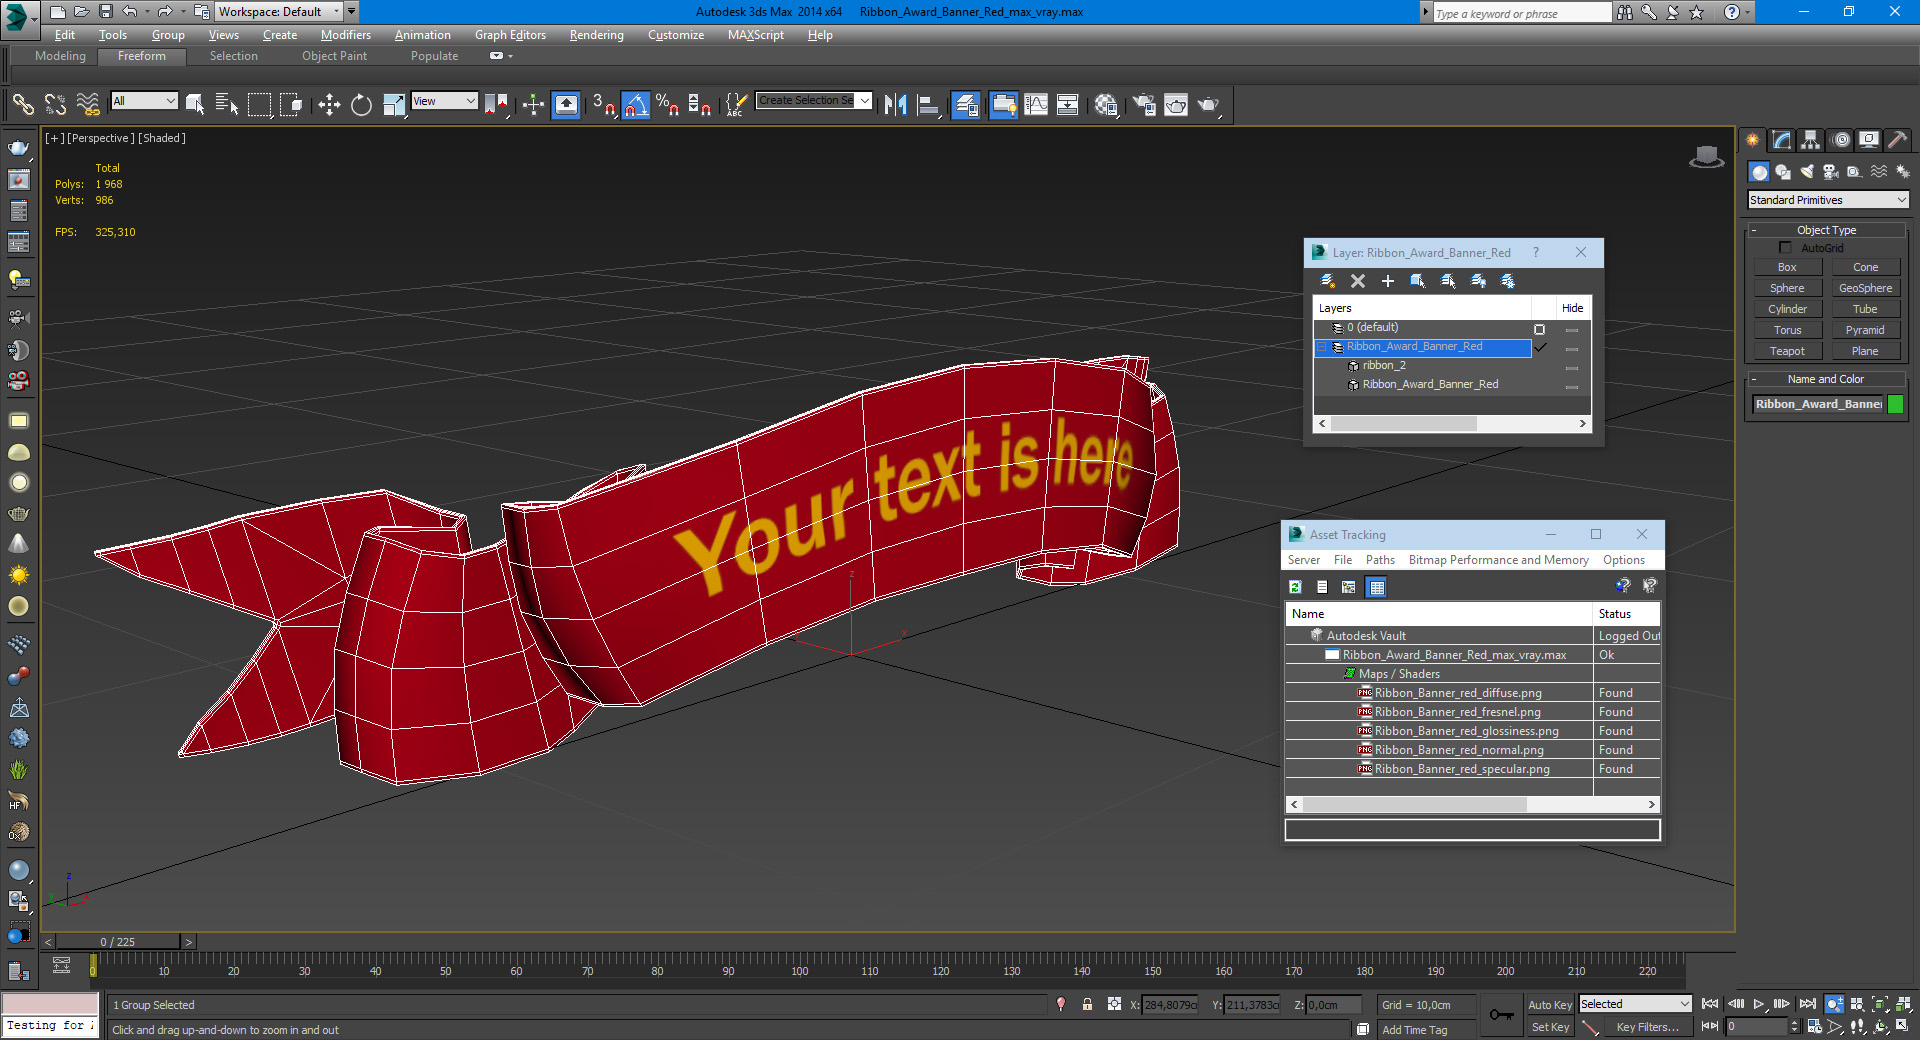1920x1040 pixels.
Task: Switch Asset Tracking to table view
Action: tap(1377, 587)
